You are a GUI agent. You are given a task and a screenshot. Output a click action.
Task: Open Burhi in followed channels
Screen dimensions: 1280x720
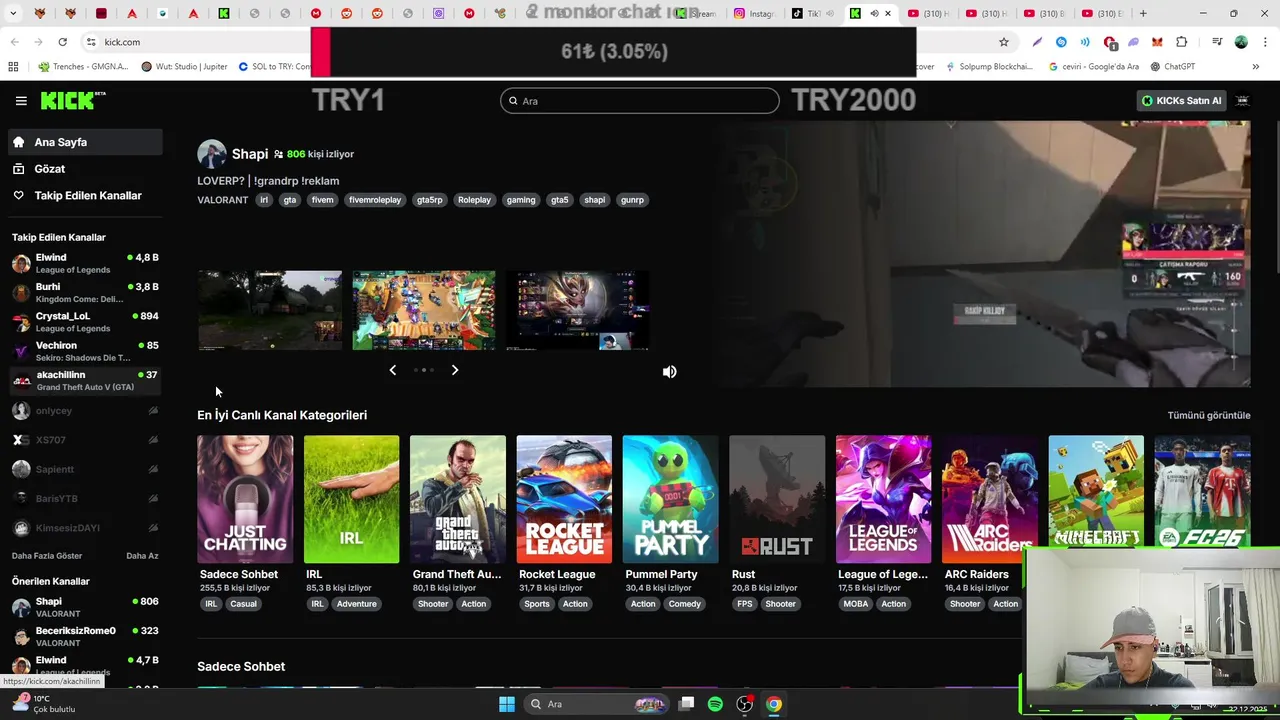coord(85,292)
